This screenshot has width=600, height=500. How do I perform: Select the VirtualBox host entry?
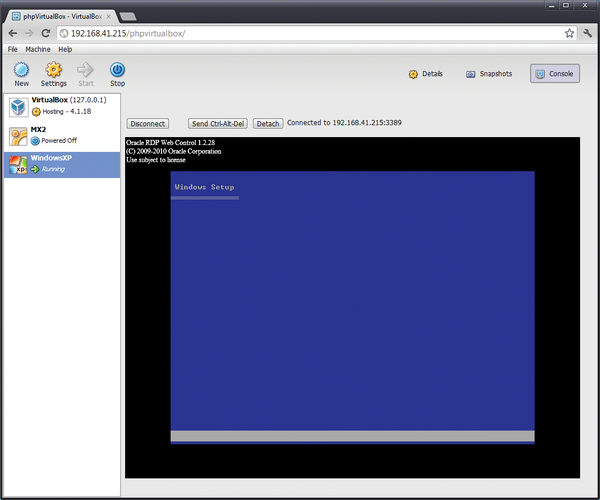61,107
